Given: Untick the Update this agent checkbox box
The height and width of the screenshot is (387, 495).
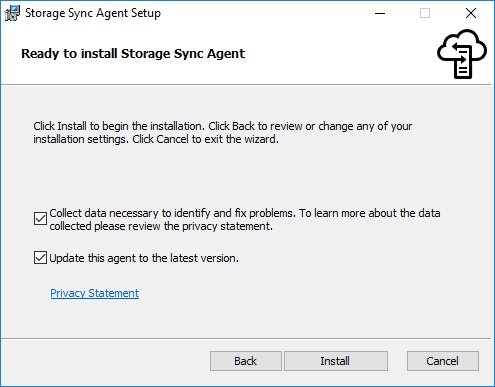Looking at the screenshot, I should coord(40,258).
